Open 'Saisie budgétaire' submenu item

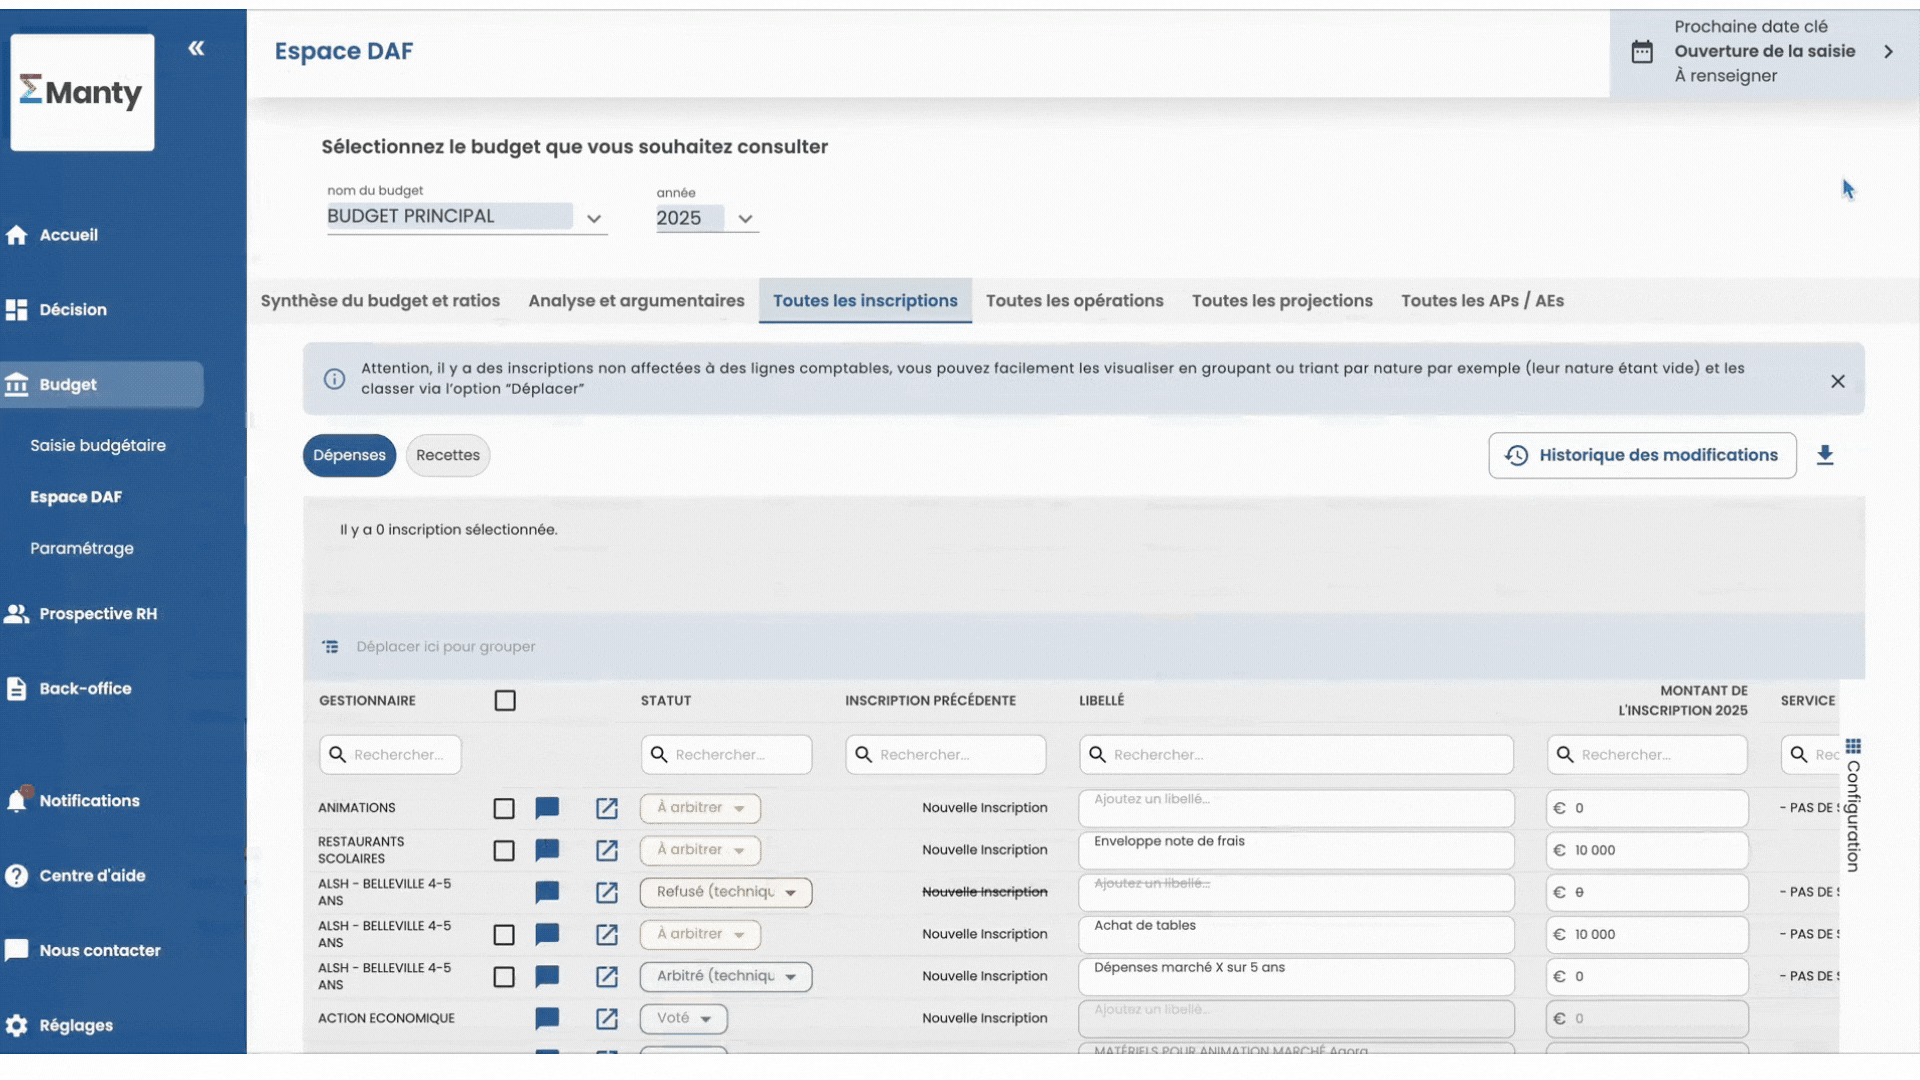(98, 446)
